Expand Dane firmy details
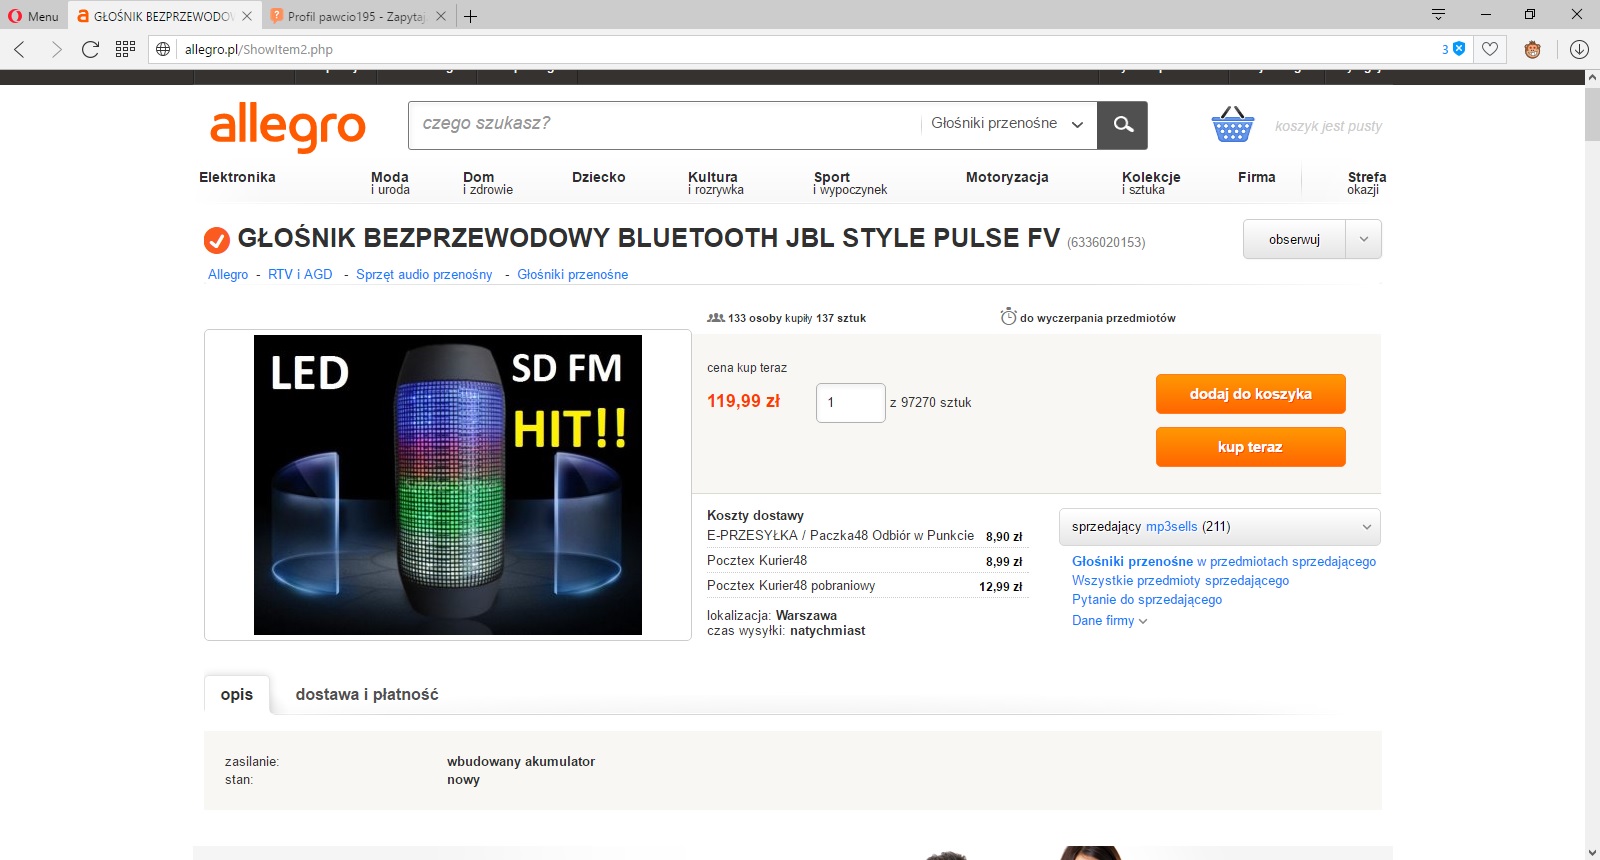Image resolution: width=1600 pixels, height=860 pixels. 1109,621
